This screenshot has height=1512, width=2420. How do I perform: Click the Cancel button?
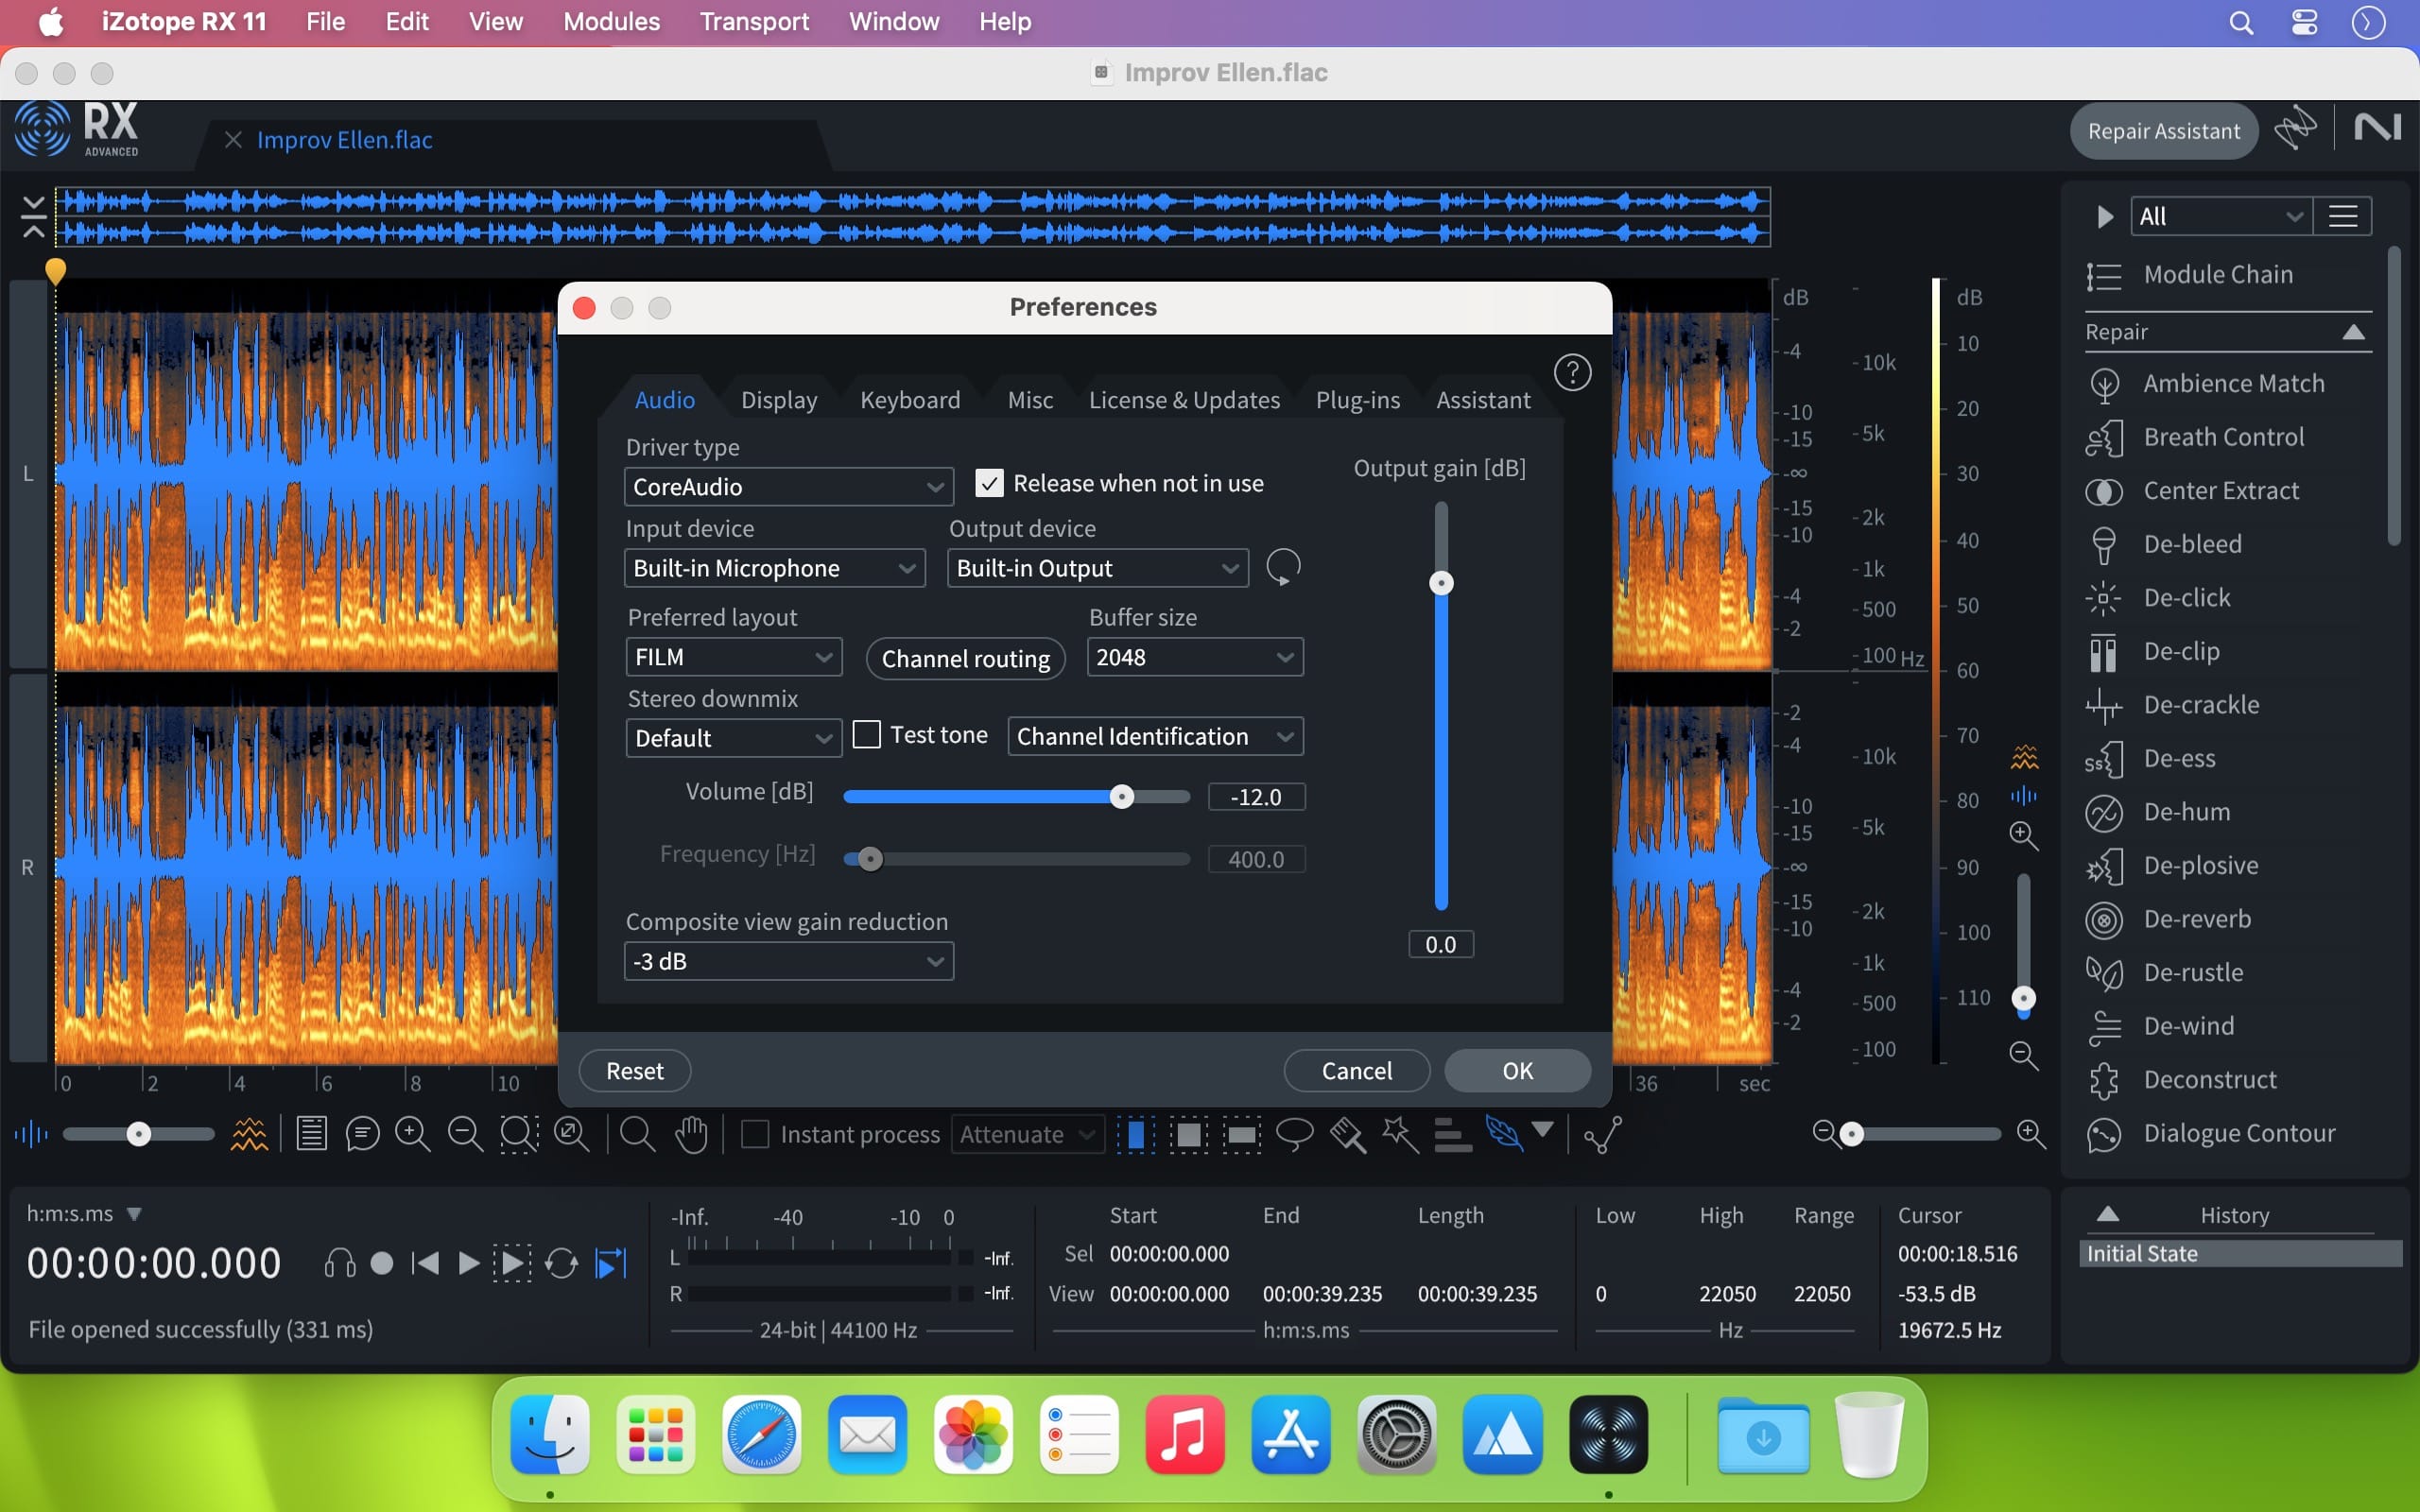coord(1356,1070)
